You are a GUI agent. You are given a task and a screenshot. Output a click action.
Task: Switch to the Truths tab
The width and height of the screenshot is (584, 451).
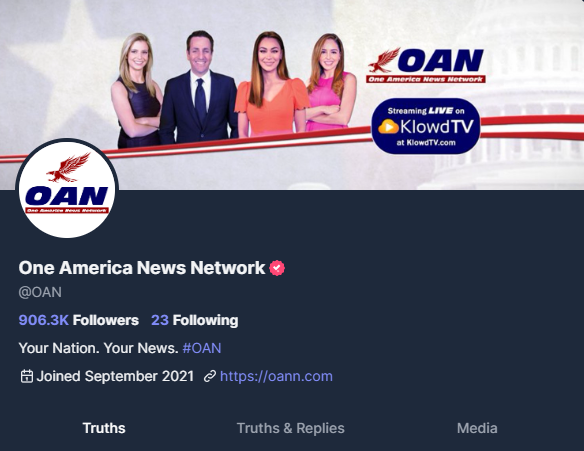coord(104,428)
